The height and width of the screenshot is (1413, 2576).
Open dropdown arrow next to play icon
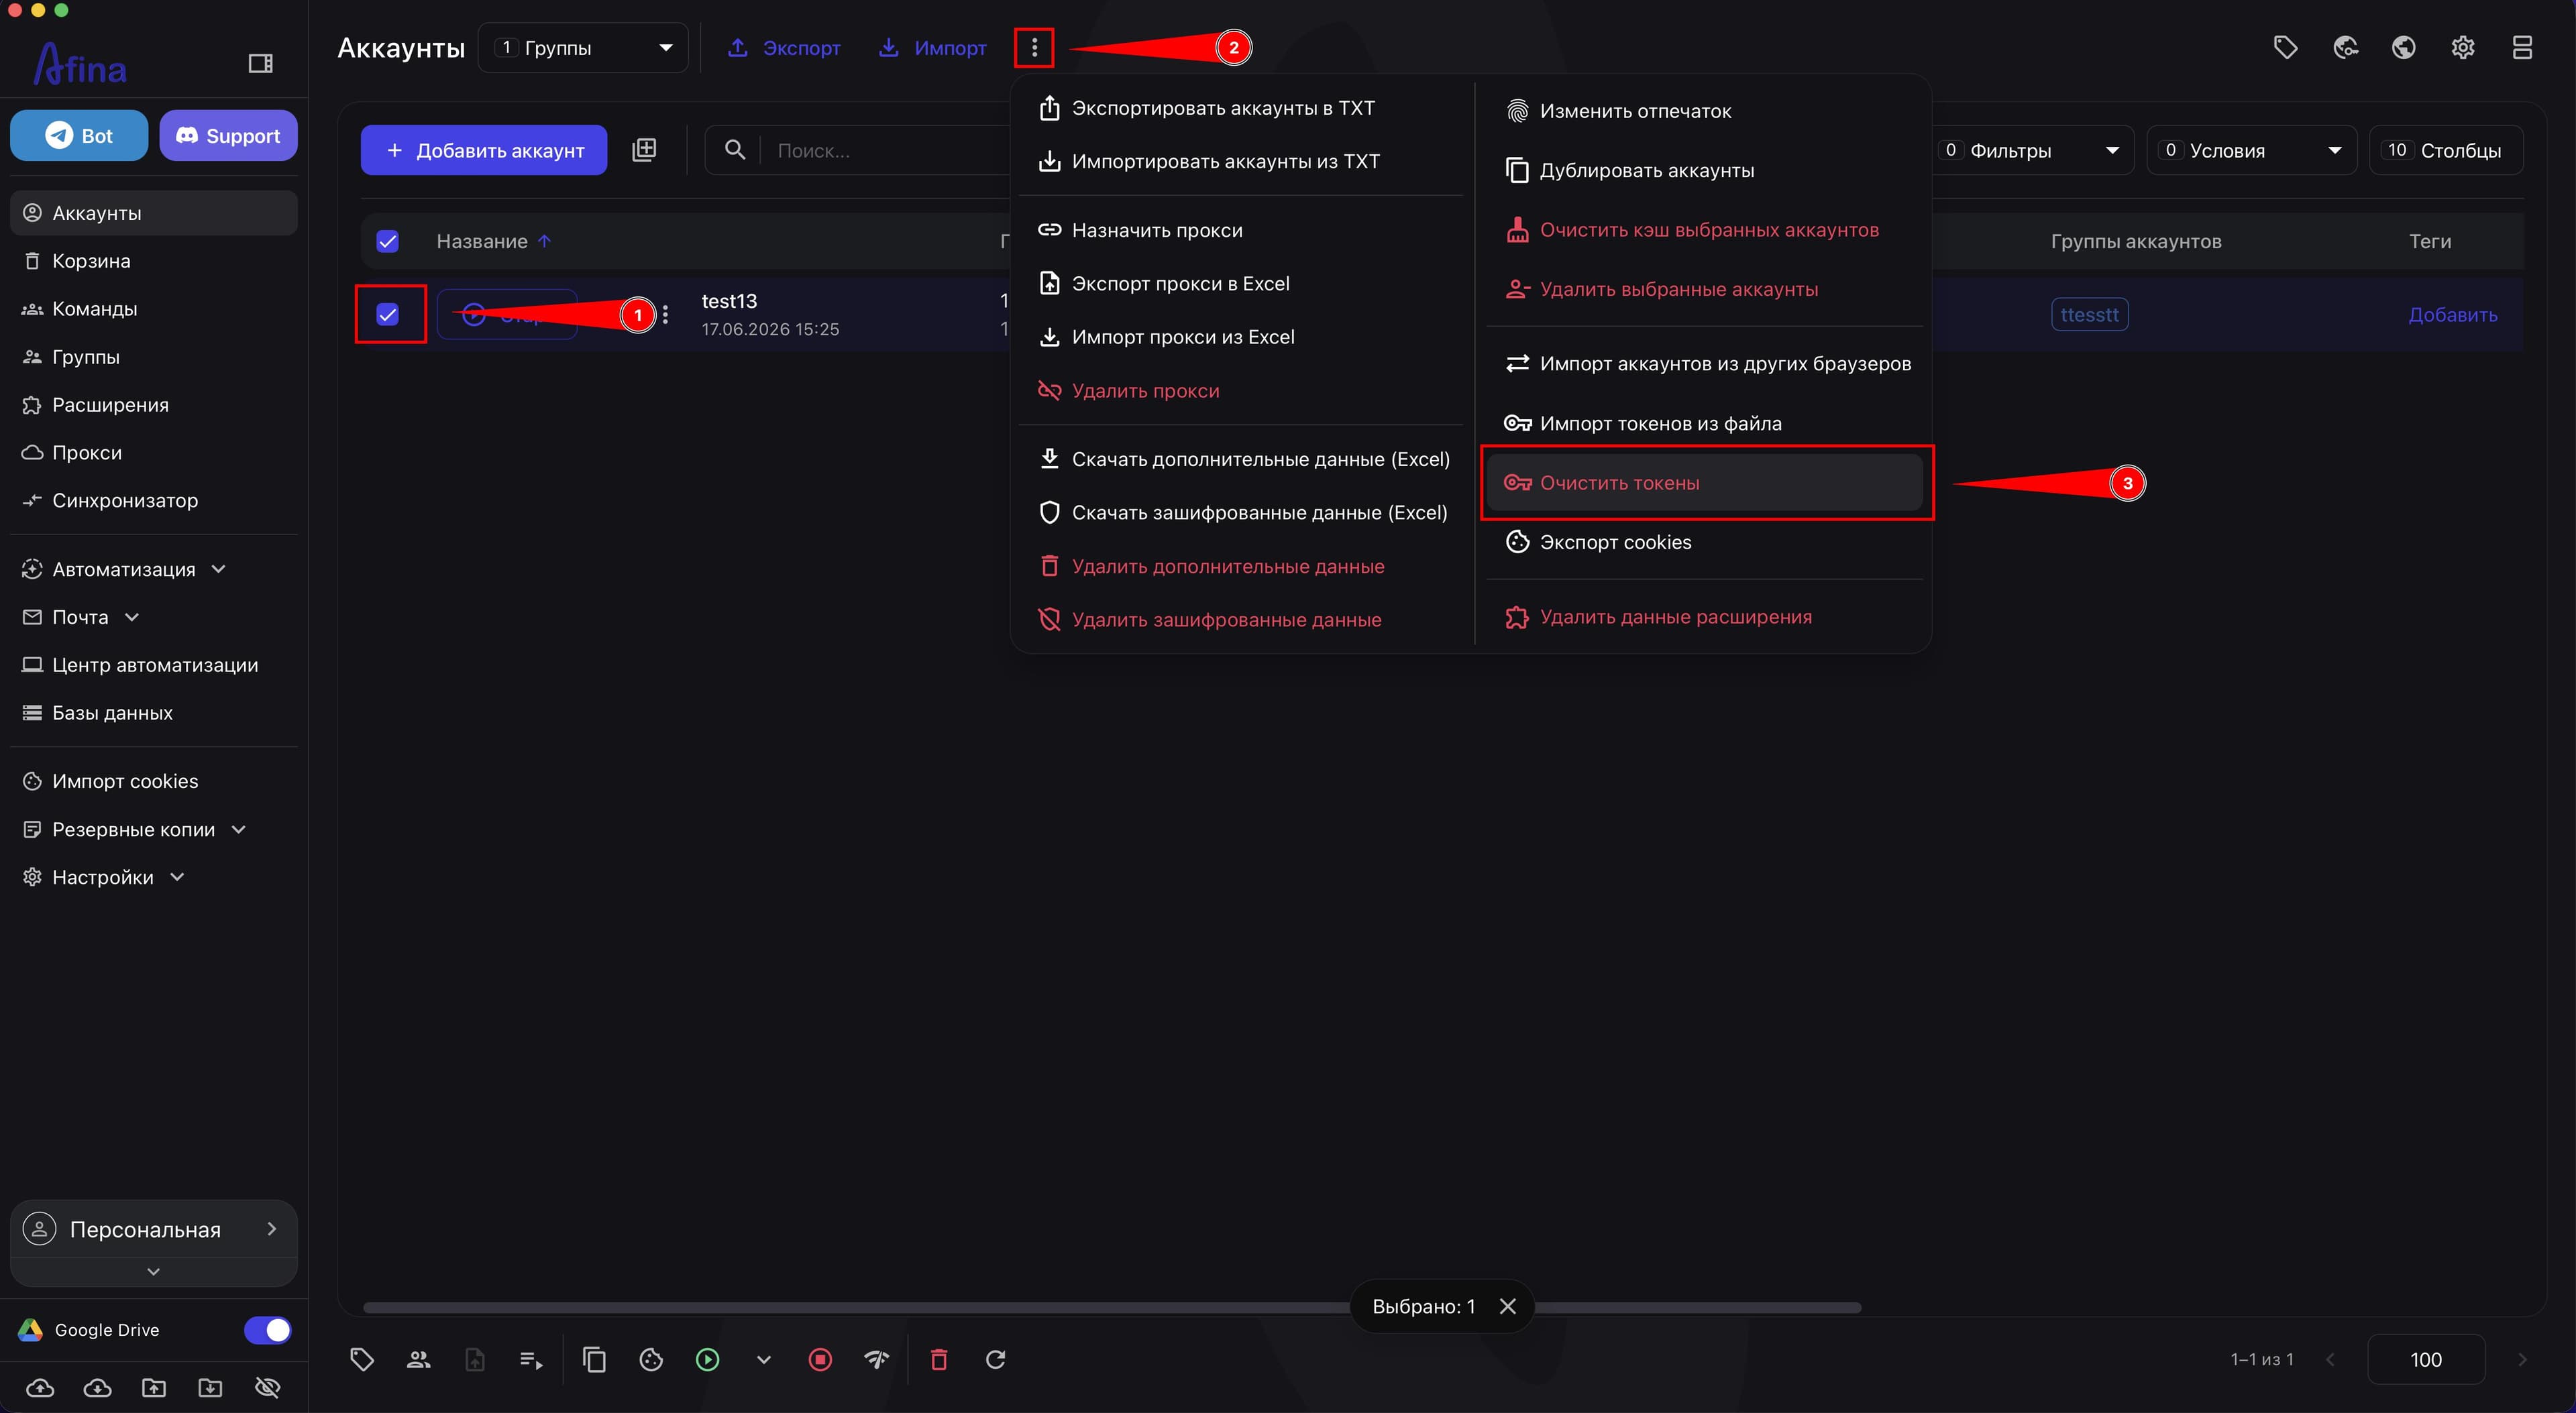tap(764, 1359)
